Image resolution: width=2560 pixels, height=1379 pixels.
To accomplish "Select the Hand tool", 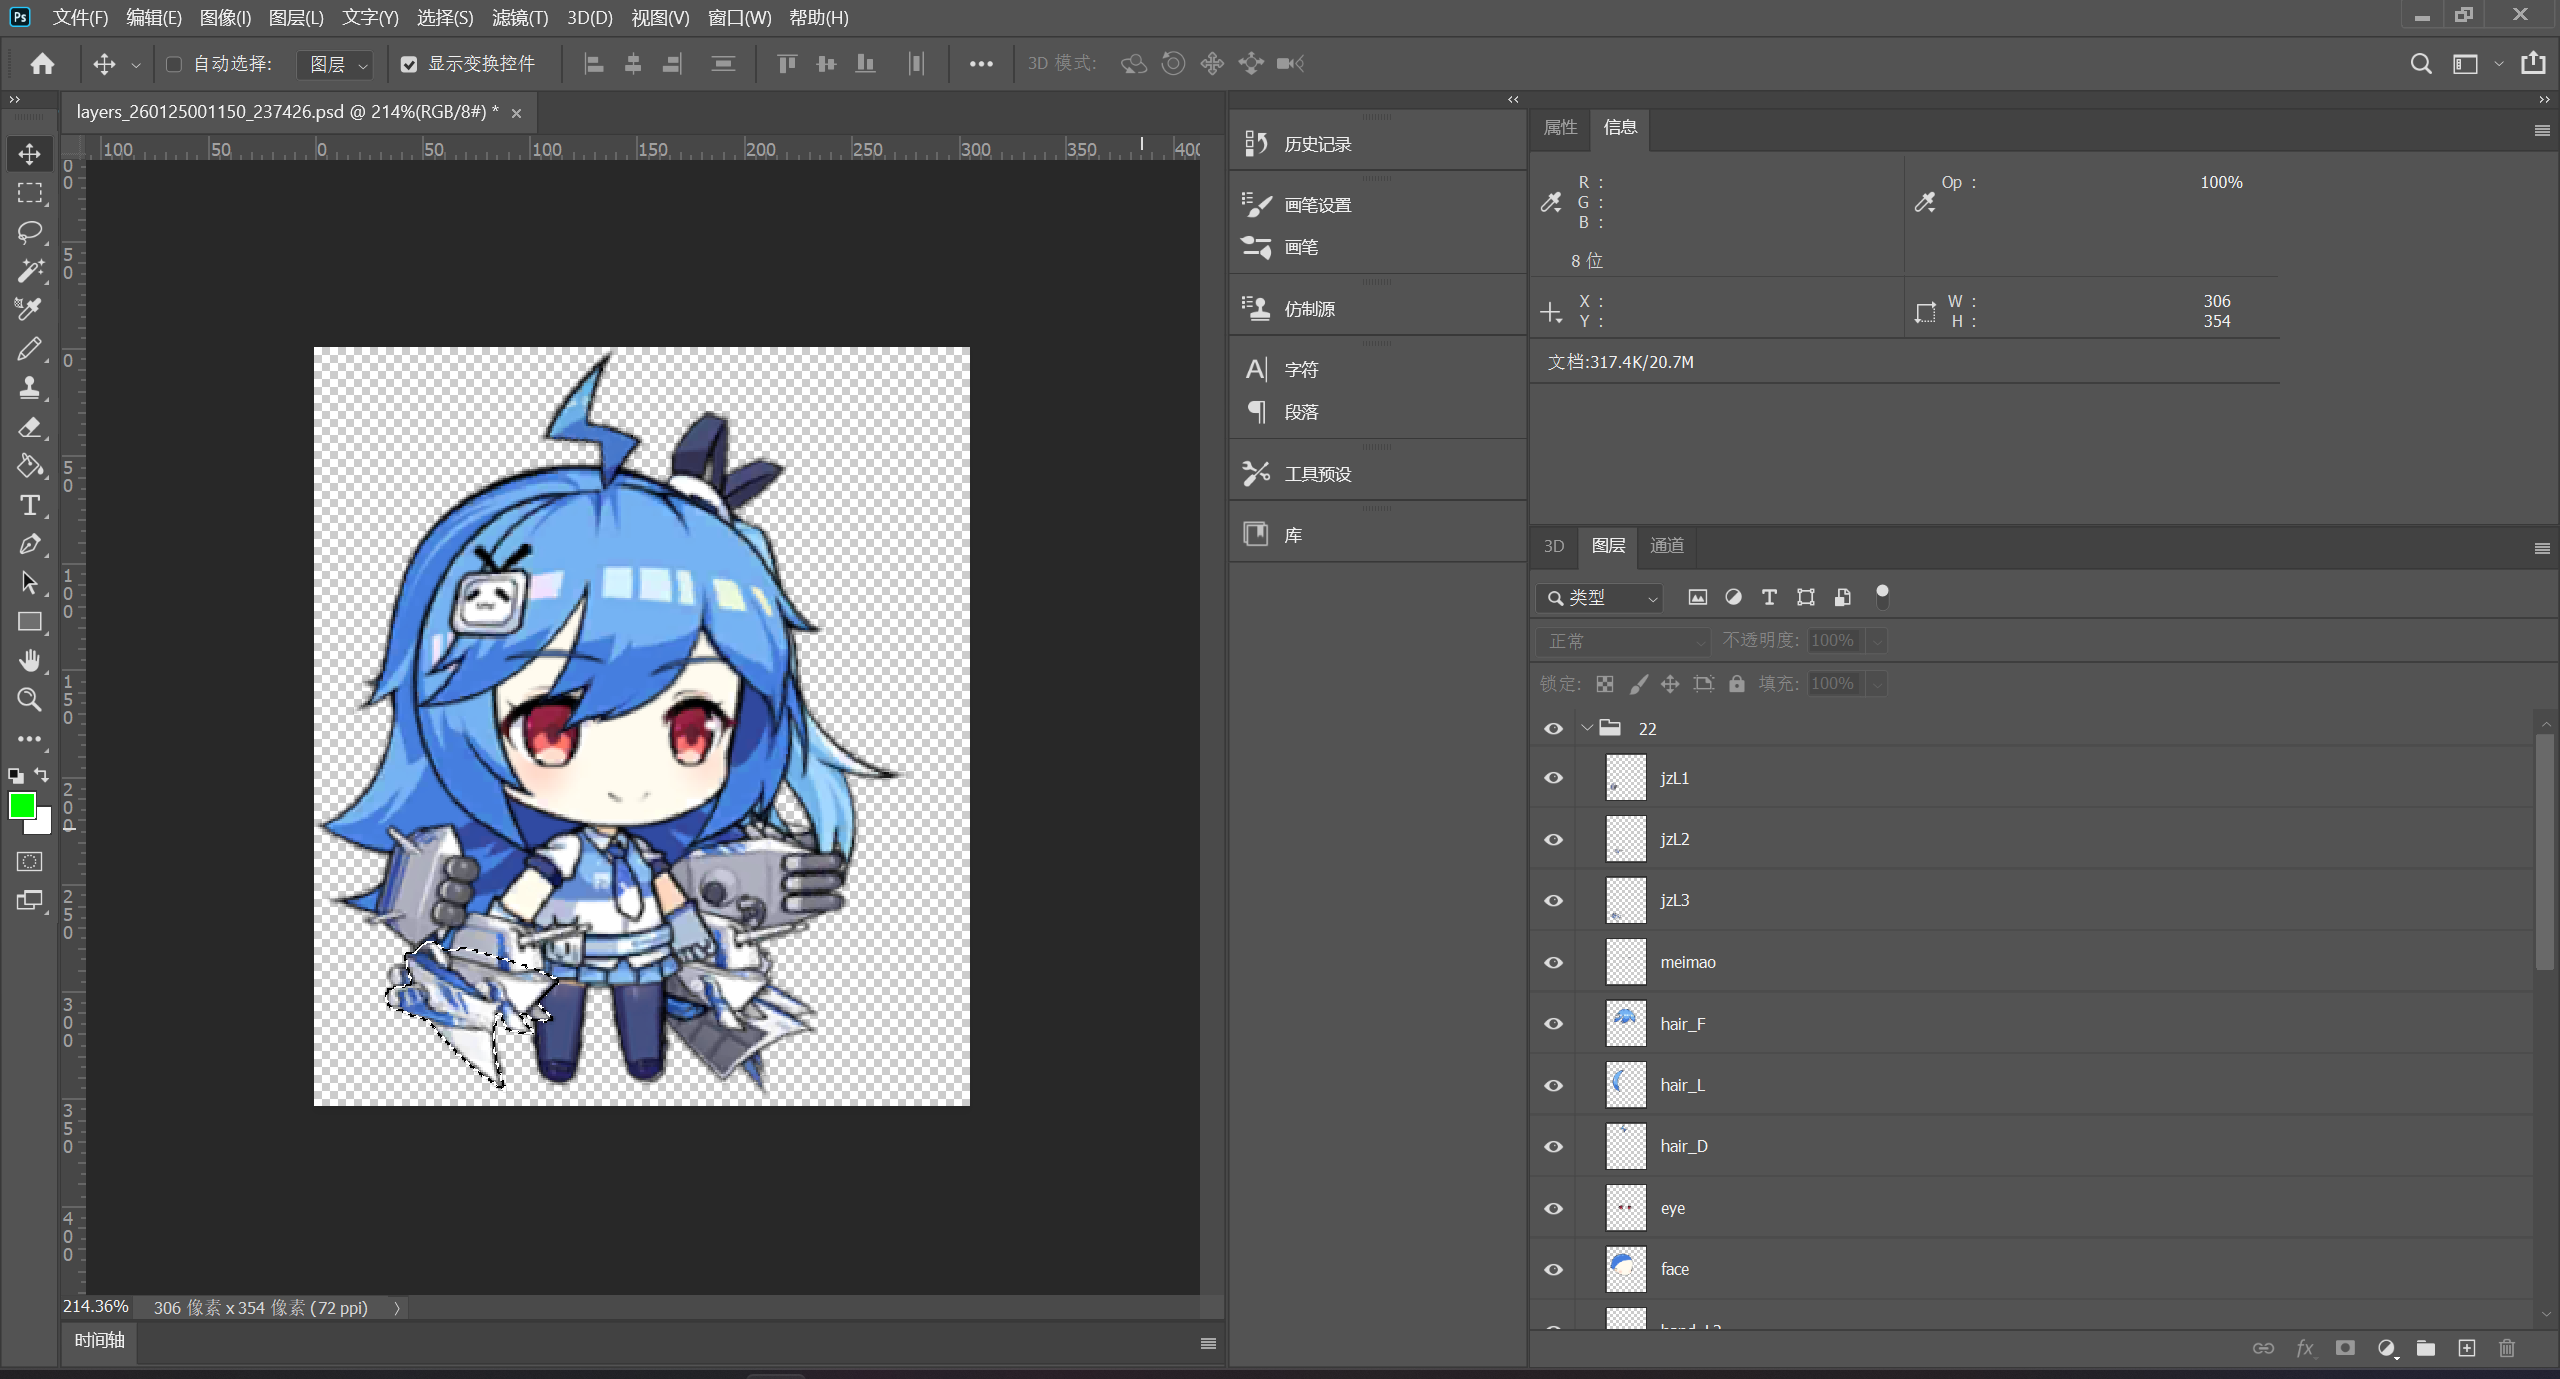I will click(29, 661).
